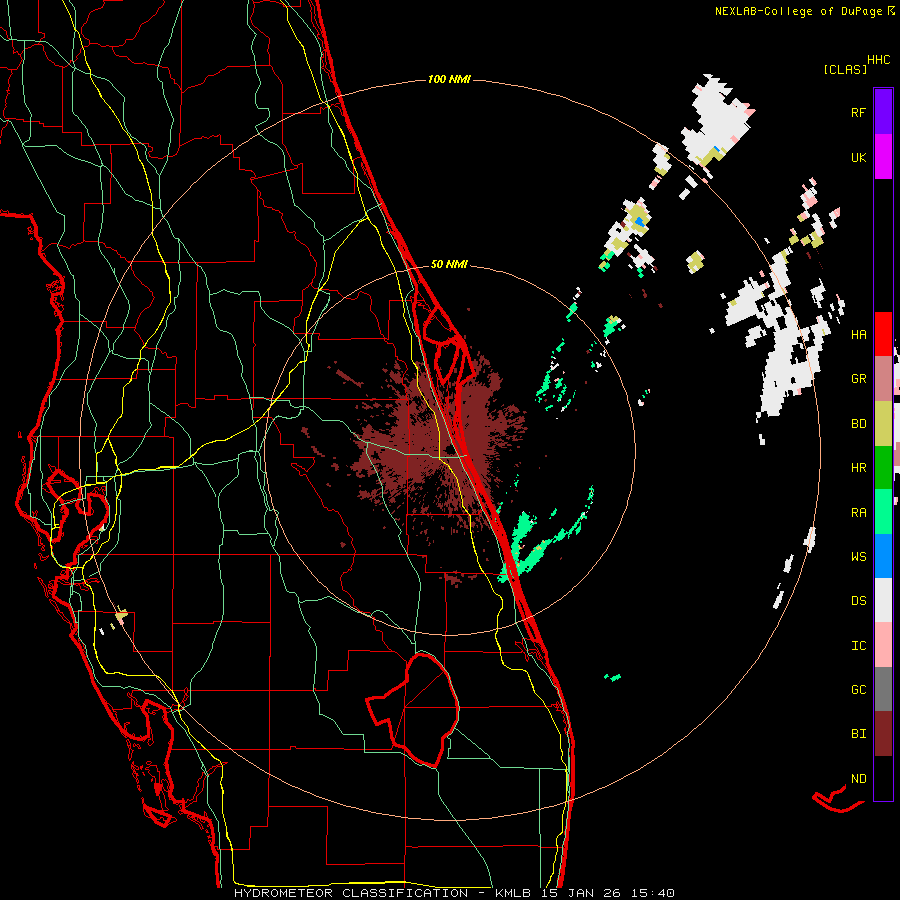The image size is (900, 900).
Task: Click the 'RF' legend label
Action: [858, 112]
